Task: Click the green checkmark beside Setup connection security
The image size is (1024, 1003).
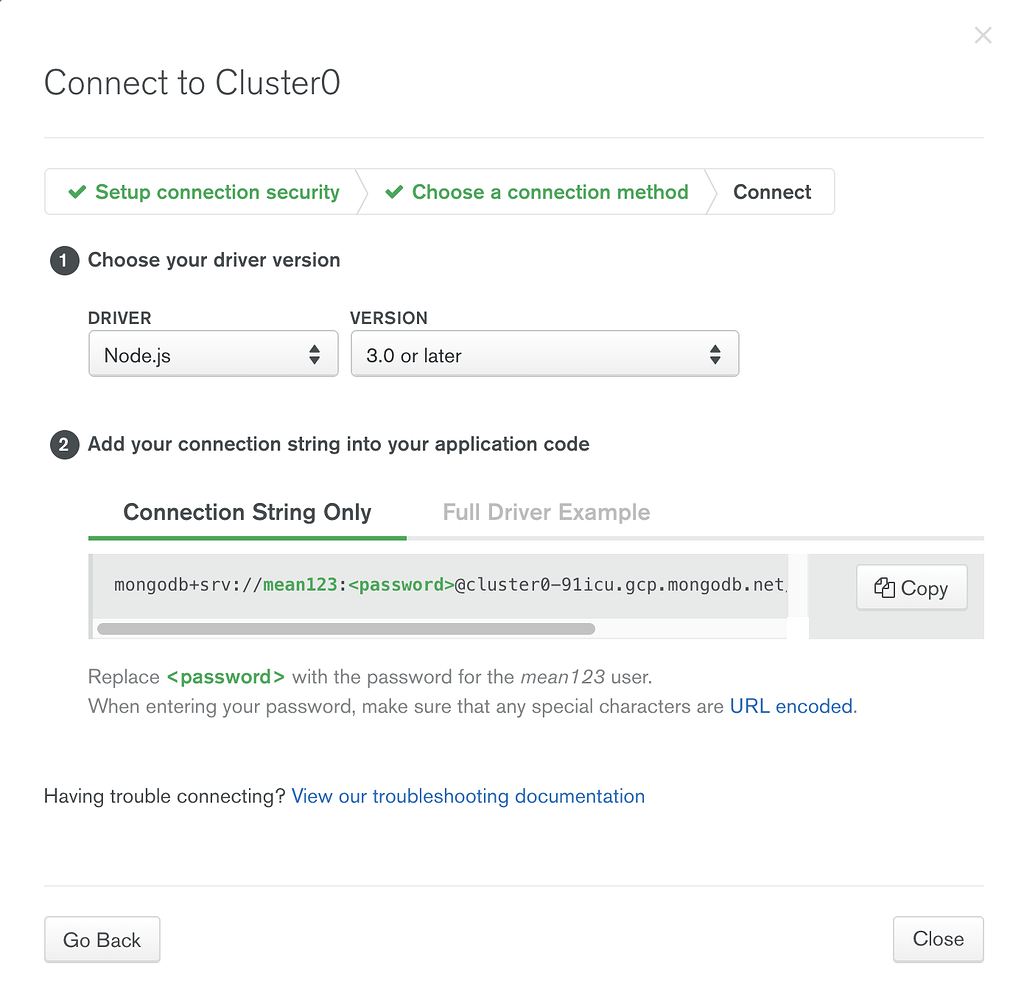Action: click(77, 192)
